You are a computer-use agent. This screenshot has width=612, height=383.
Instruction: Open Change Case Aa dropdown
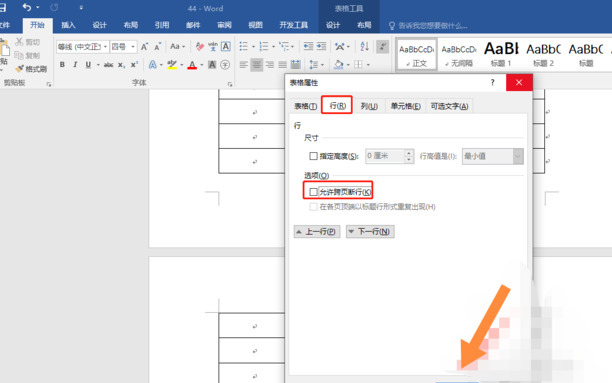177,46
